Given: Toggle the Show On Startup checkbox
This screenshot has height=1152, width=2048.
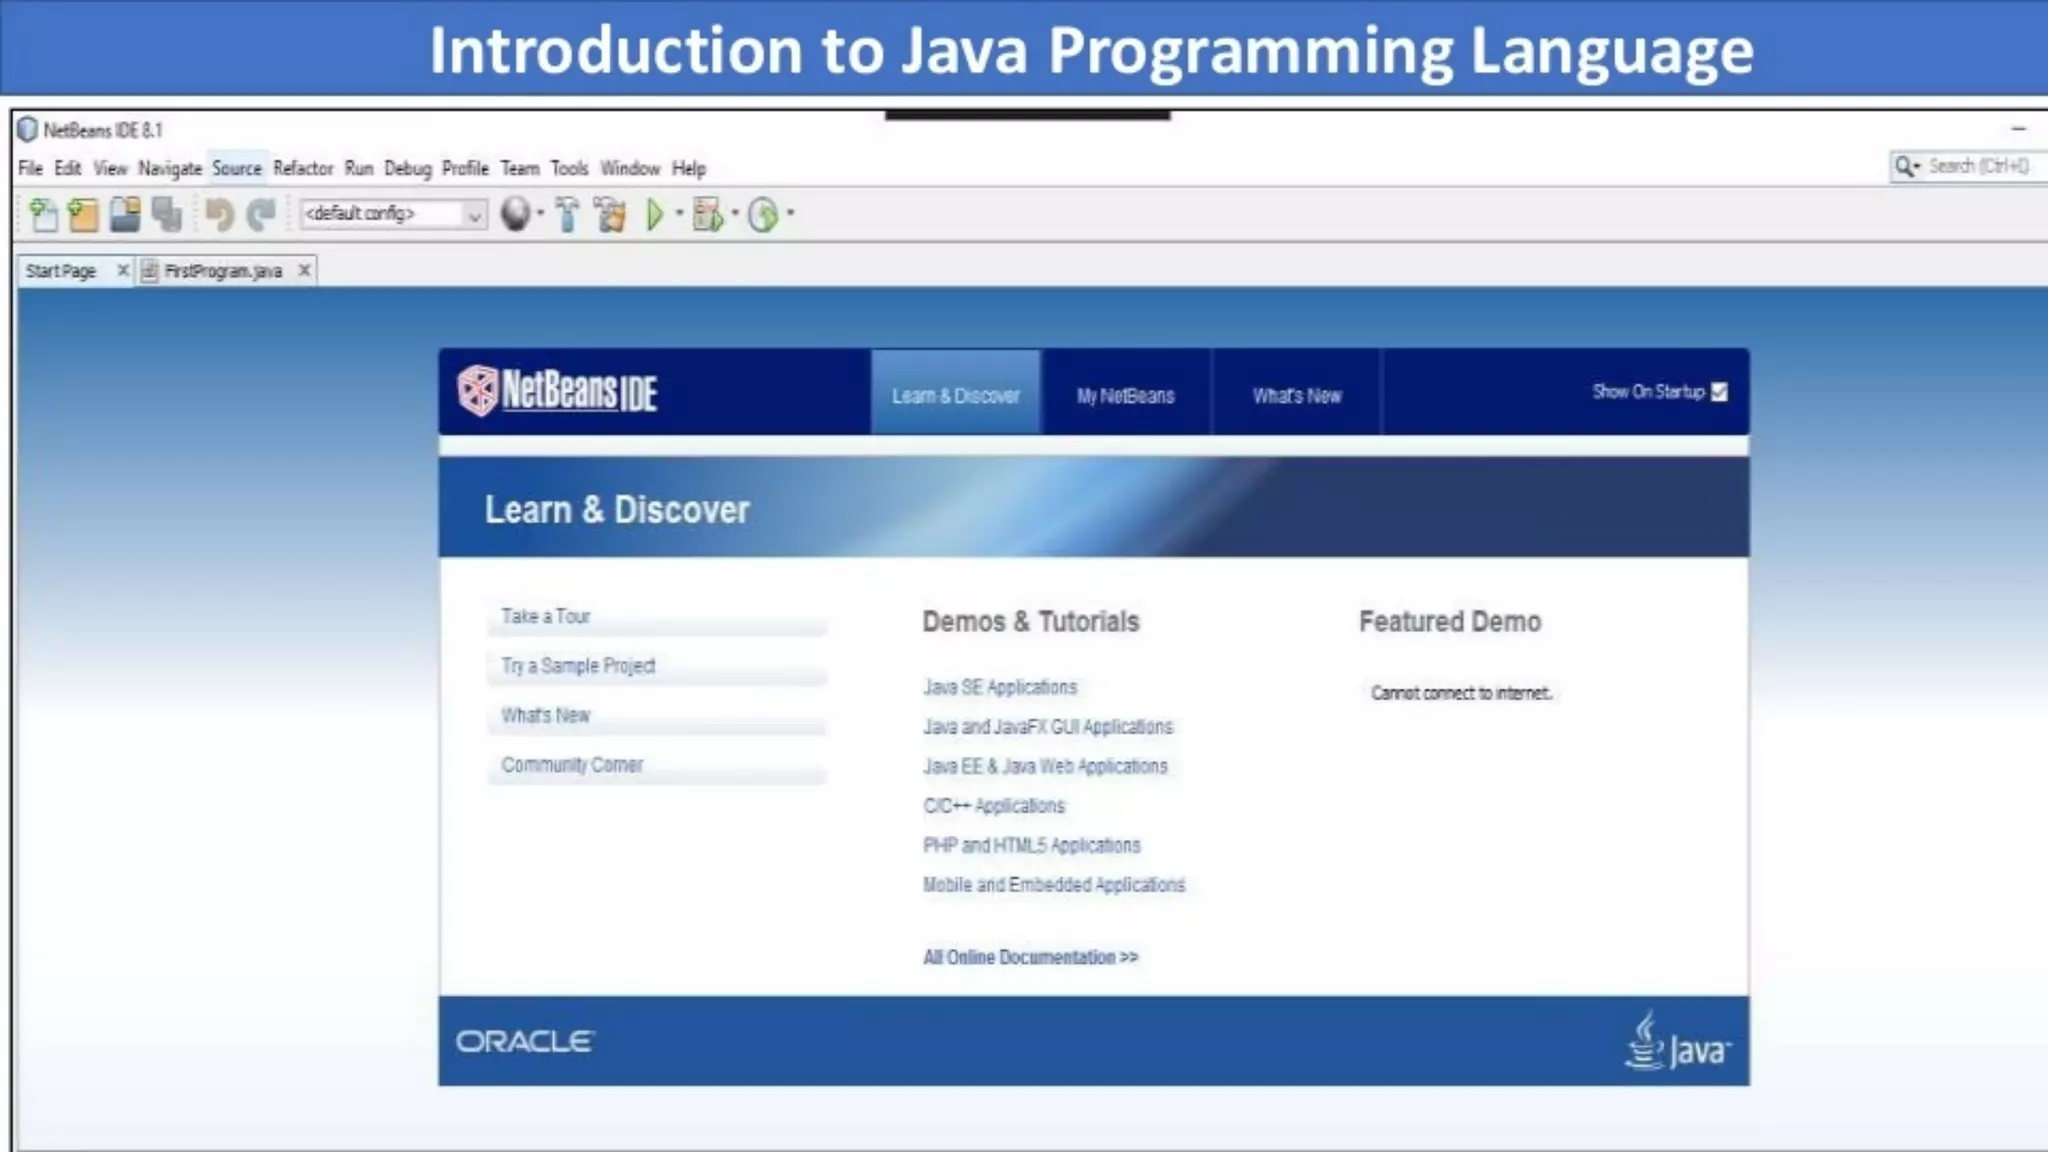Looking at the screenshot, I should point(1719,392).
